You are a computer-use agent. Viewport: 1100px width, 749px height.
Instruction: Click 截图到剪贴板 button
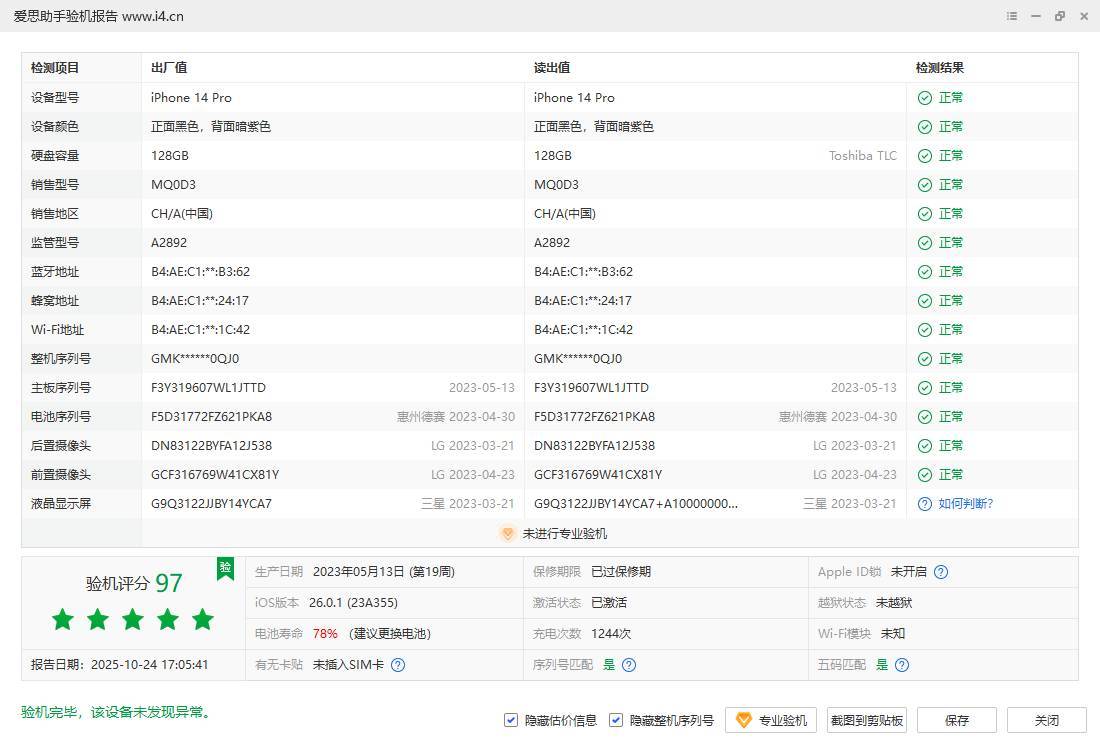[x=867, y=720]
